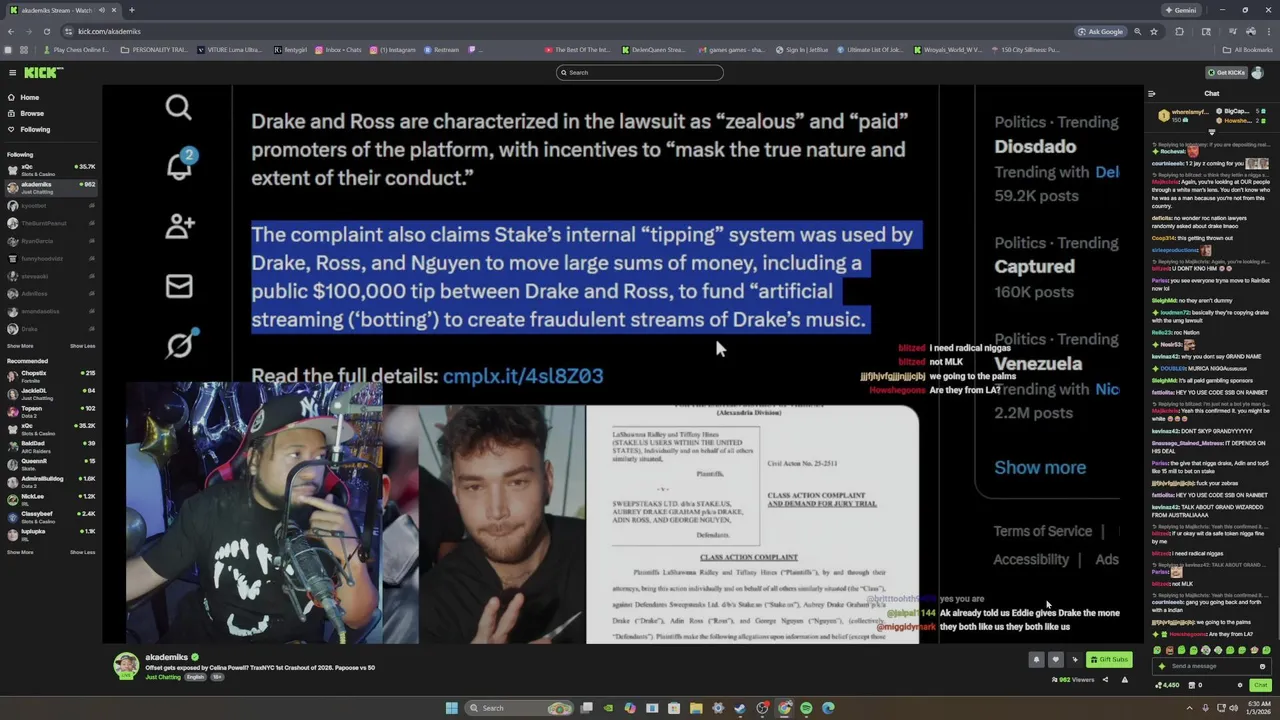Click the search magnifier icon in stream

[178, 107]
